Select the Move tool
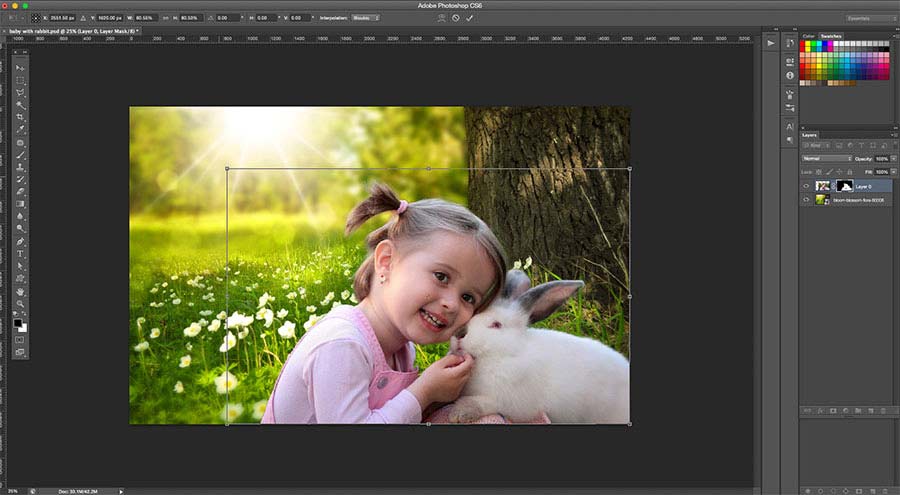The image size is (900, 495). point(20,67)
